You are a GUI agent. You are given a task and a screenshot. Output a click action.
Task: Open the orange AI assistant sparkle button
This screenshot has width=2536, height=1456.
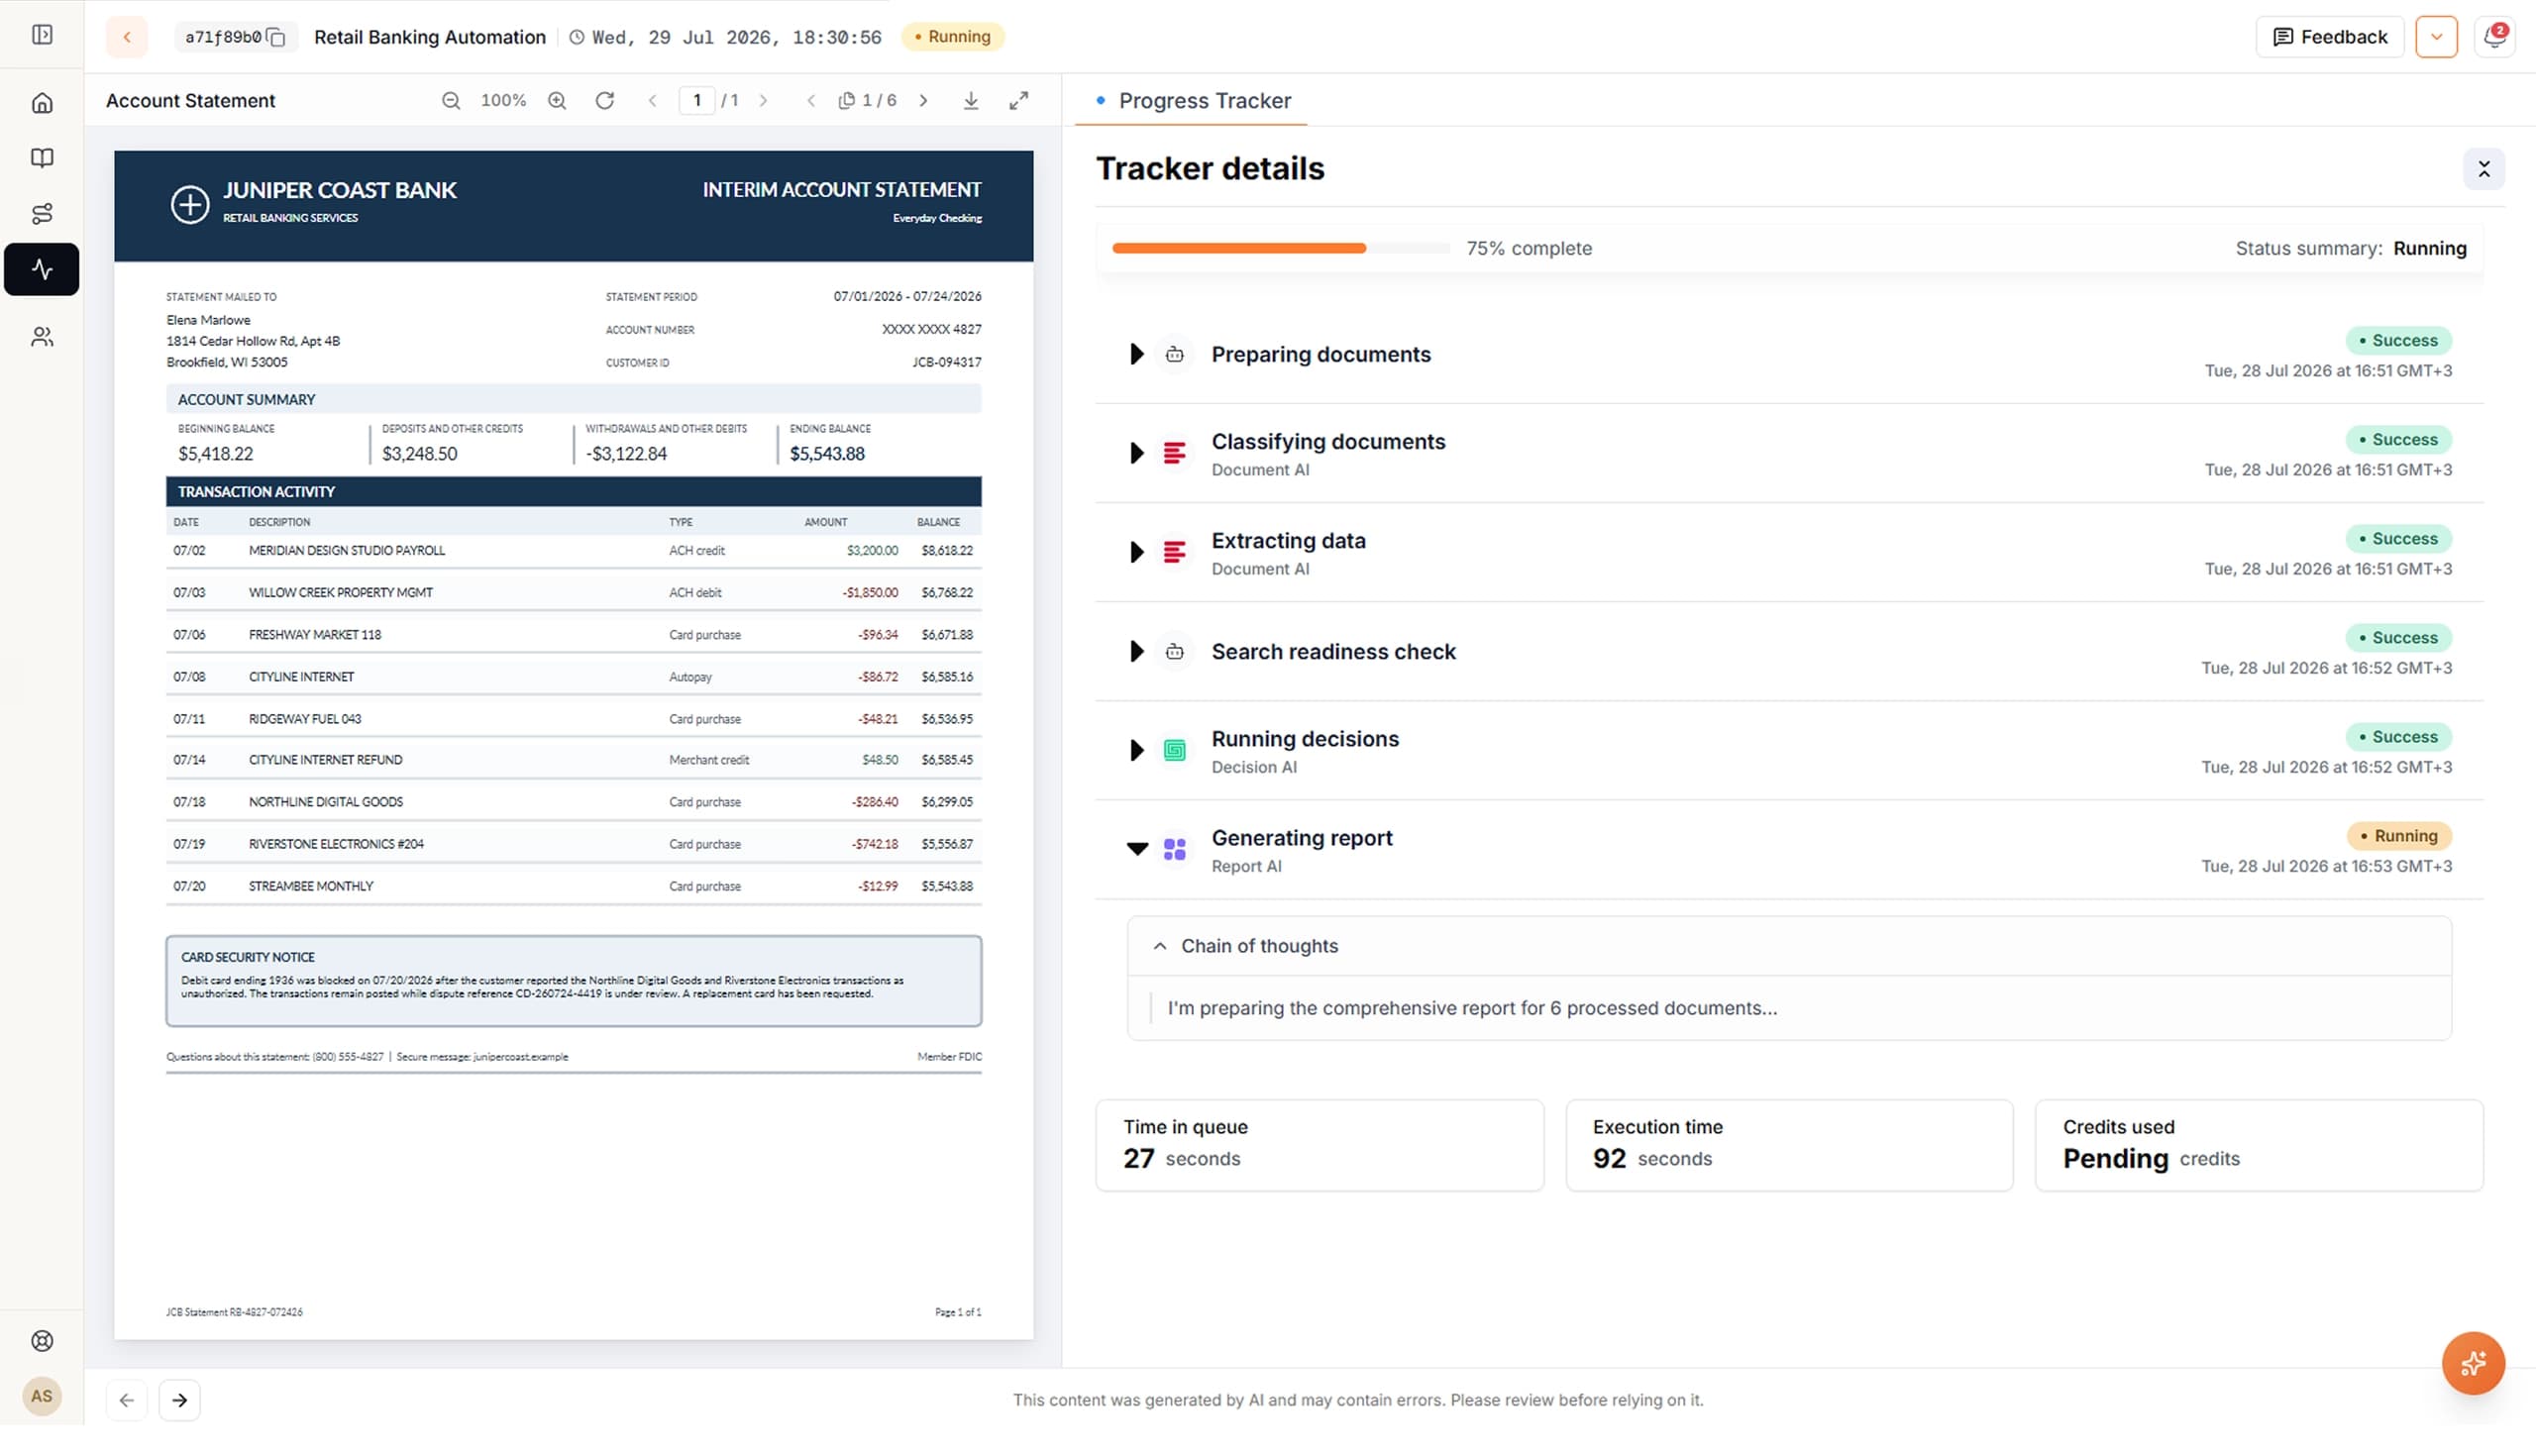(2473, 1363)
